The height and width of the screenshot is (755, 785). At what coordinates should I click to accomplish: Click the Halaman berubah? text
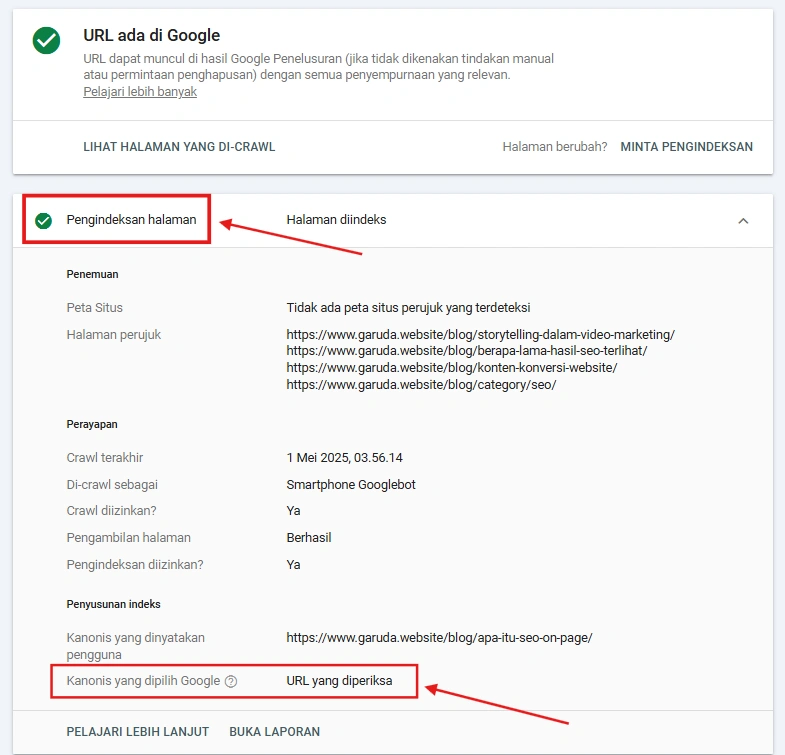pyautogui.click(x=555, y=147)
